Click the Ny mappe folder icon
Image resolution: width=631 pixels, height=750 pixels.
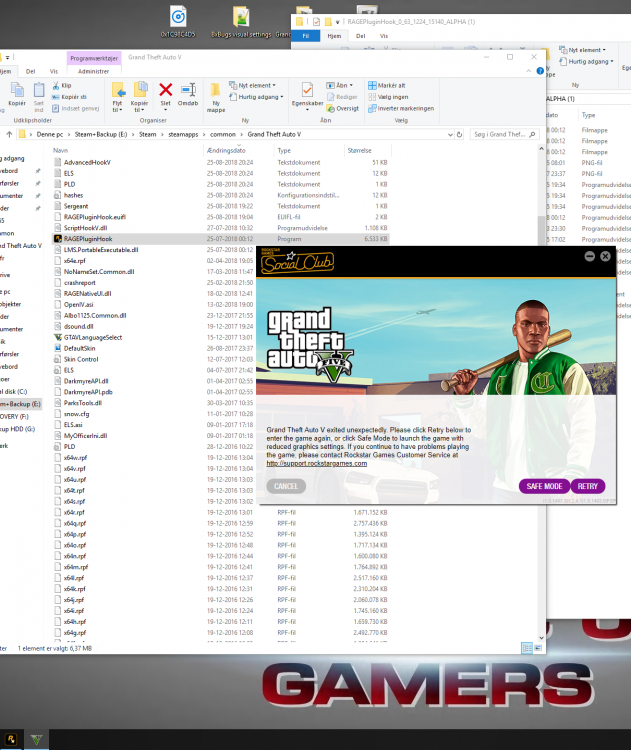click(215, 90)
